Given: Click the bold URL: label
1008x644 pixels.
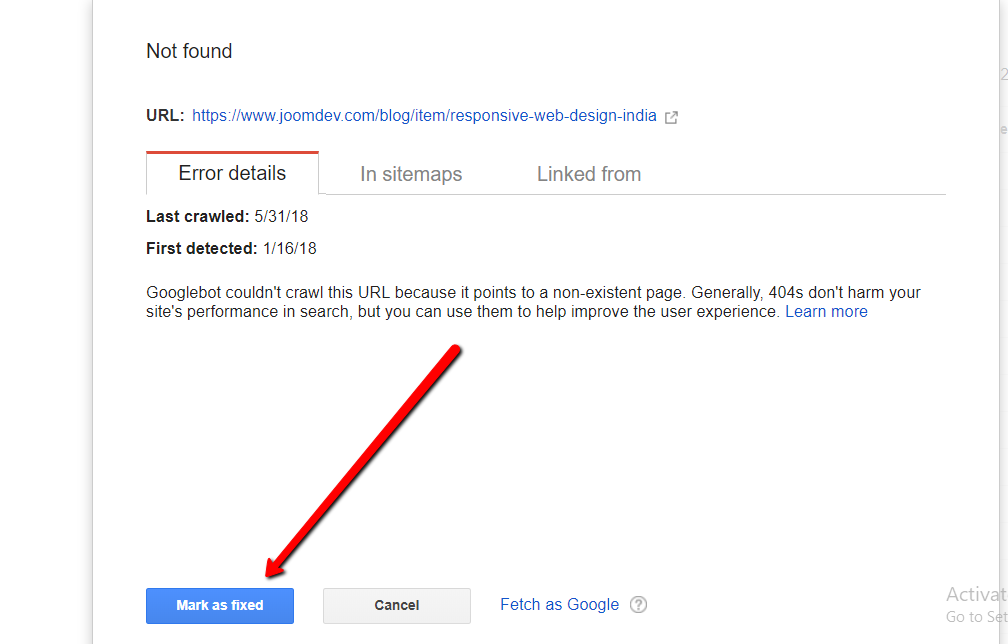Looking at the screenshot, I should tap(165, 116).
